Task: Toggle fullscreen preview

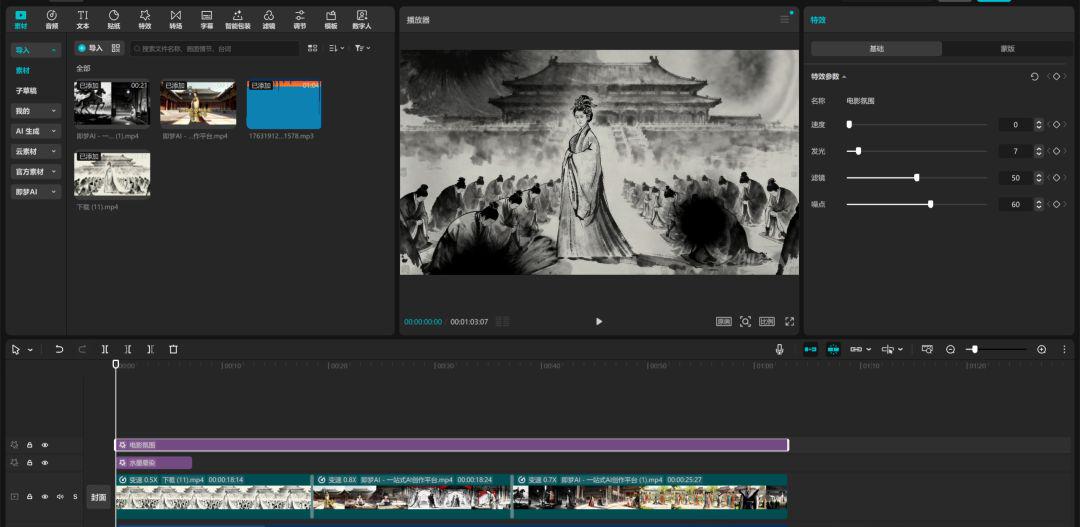Action: click(x=789, y=322)
